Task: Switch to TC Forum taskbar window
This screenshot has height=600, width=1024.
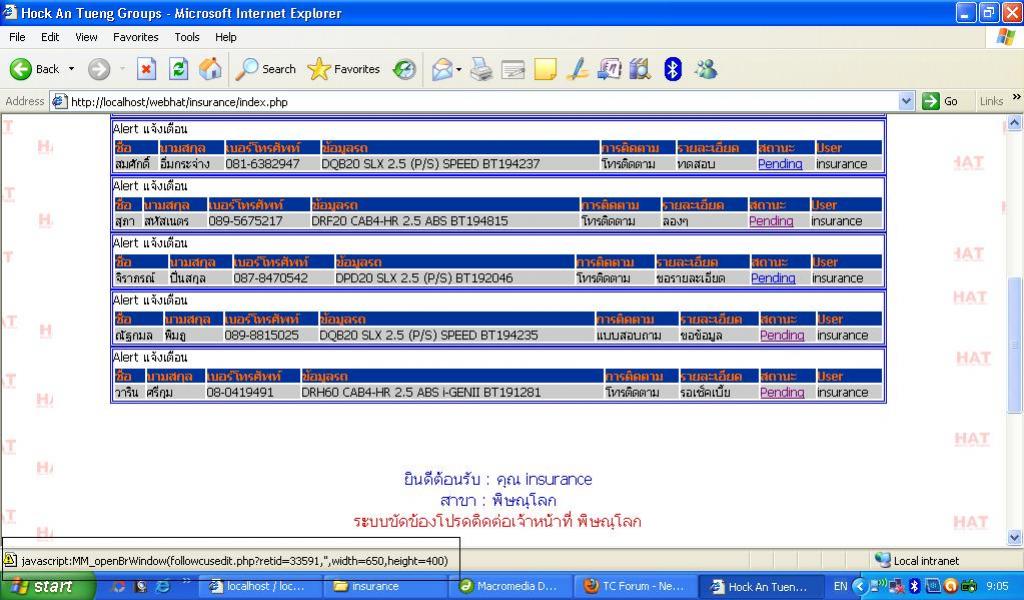Action: tap(636, 586)
